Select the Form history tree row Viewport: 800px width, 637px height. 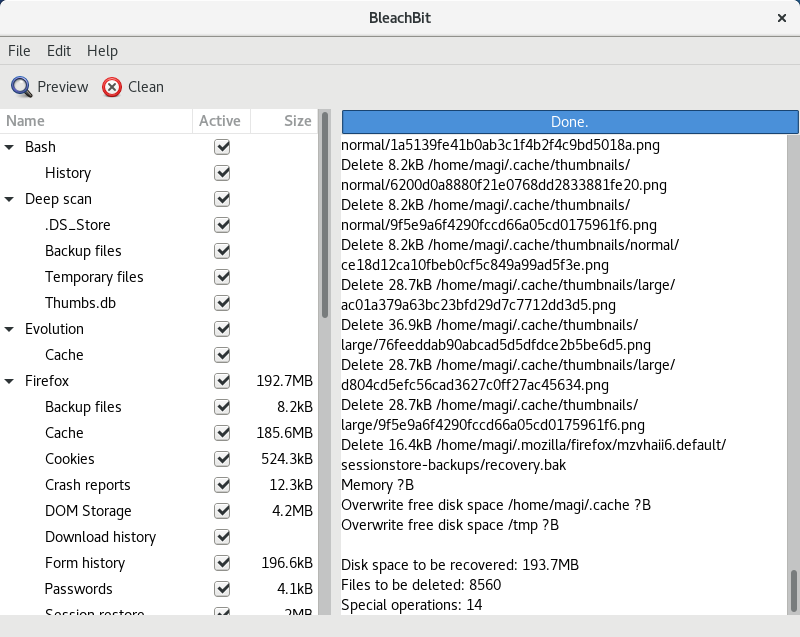tap(159, 564)
